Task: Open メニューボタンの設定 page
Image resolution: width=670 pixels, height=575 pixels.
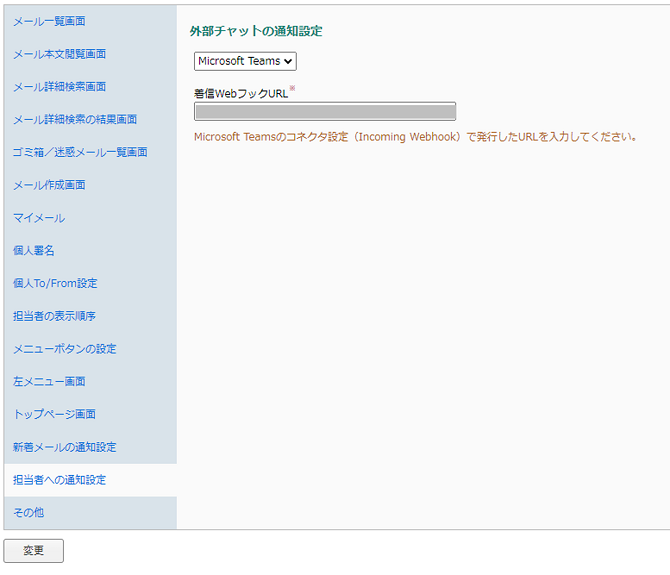Action: pos(64,349)
